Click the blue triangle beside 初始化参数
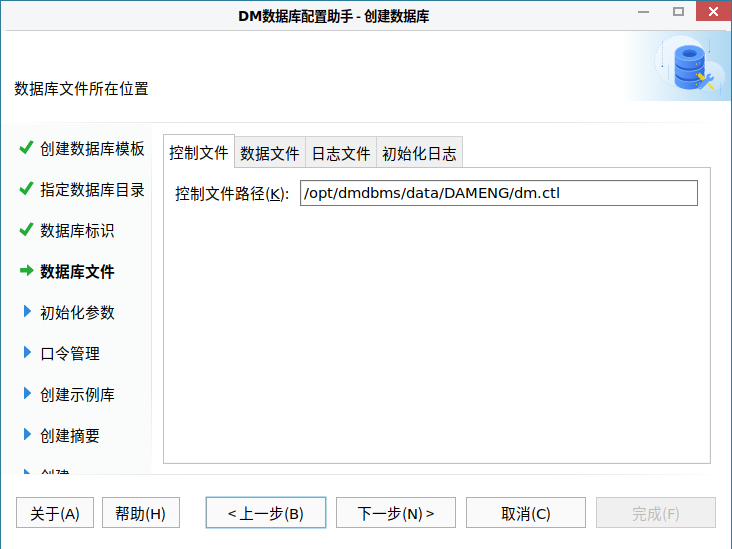Viewport: 732px width, 549px height. (x=27, y=311)
